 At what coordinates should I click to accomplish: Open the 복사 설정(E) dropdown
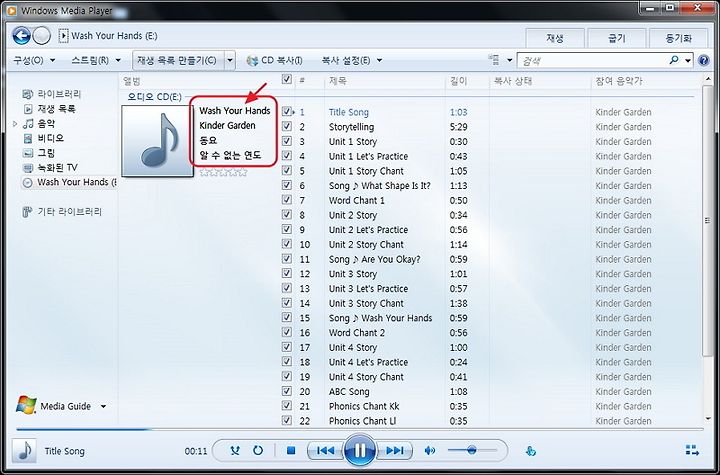[352, 60]
